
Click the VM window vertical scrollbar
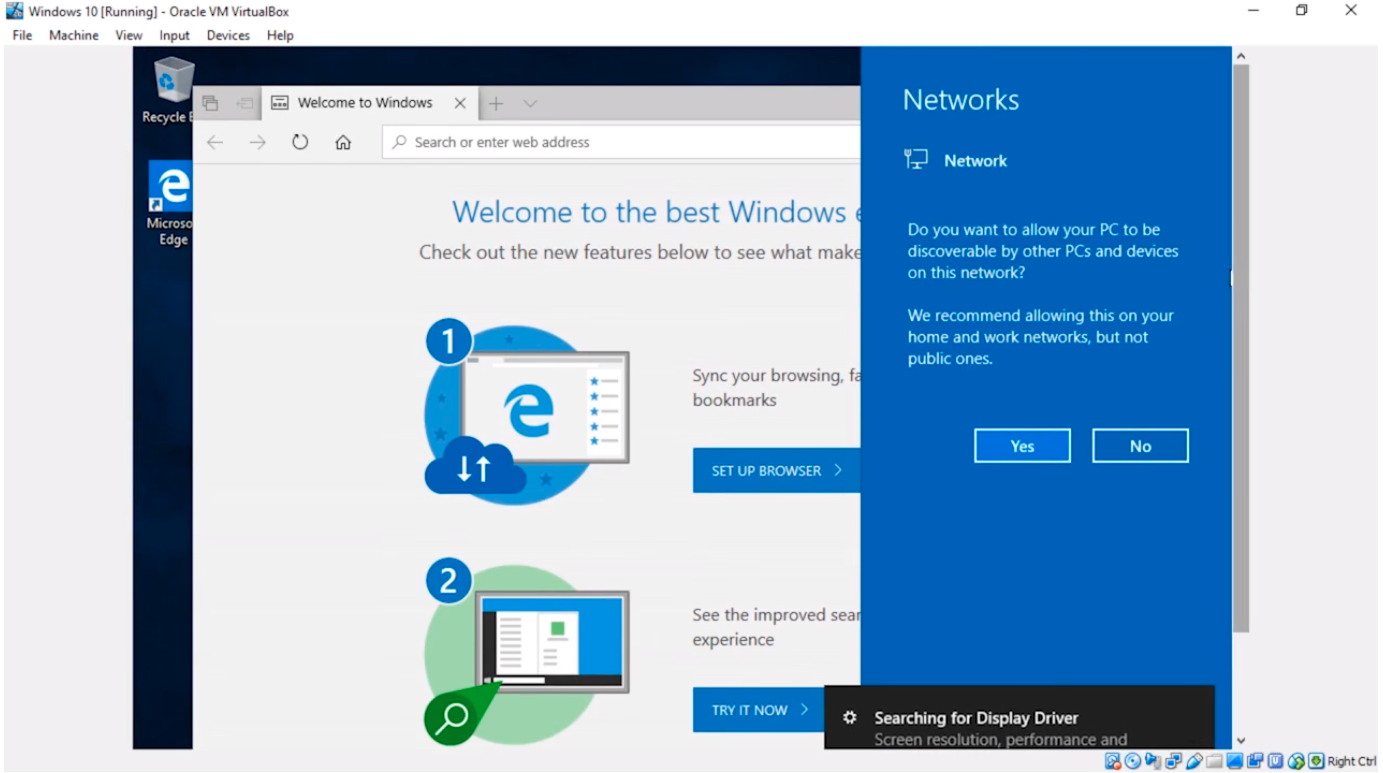click(1241, 350)
